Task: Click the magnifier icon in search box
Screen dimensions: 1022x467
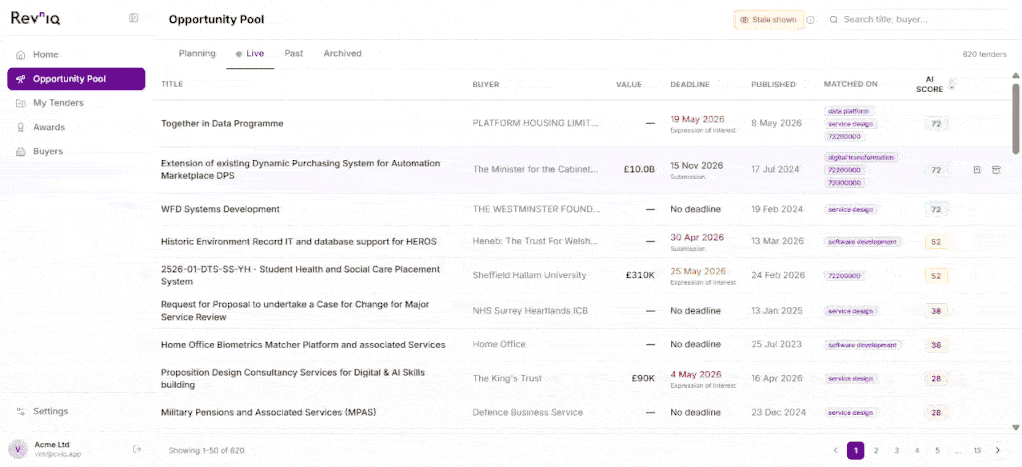Action: [834, 20]
